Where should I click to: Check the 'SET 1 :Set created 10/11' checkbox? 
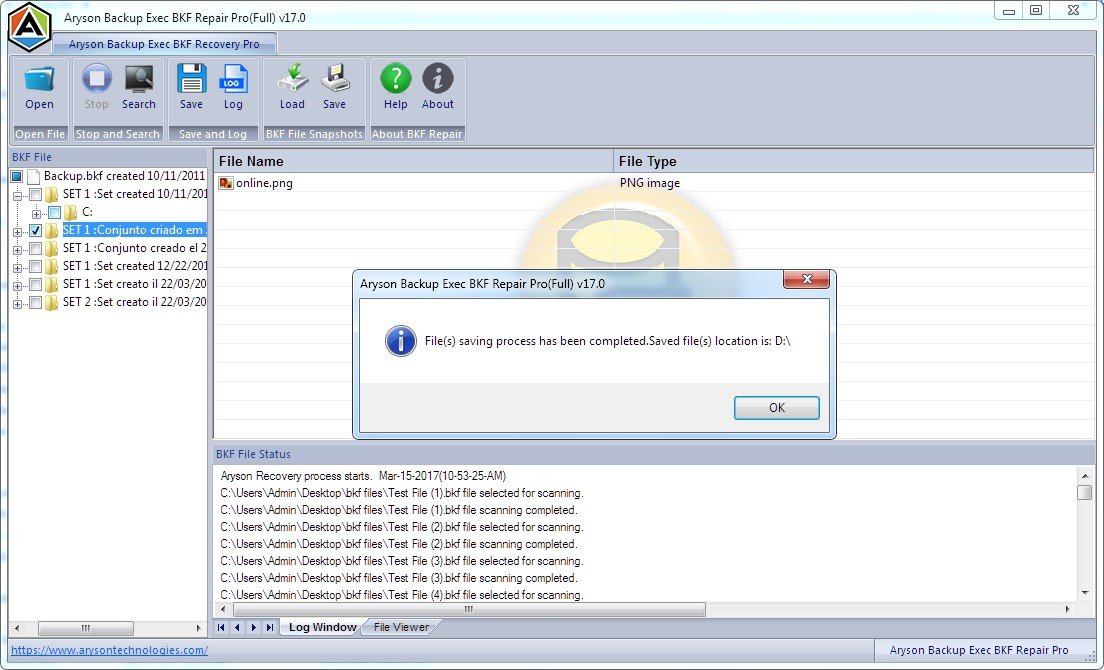[x=35, y=194]
